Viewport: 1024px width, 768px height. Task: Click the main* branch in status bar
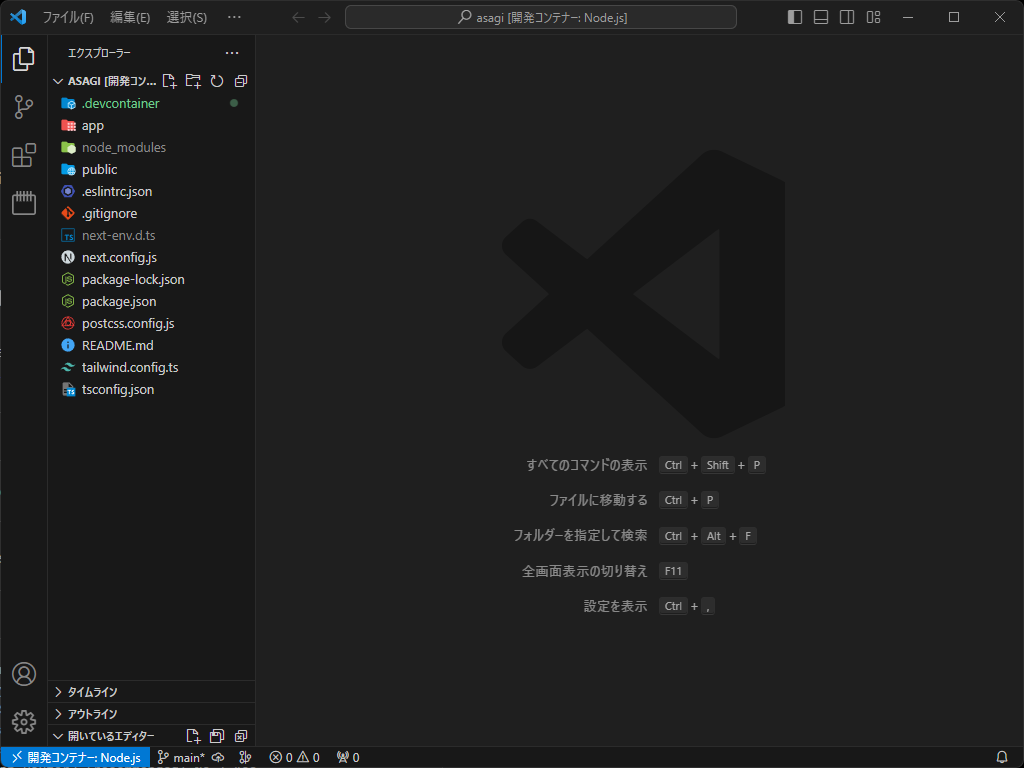(182, 758)
